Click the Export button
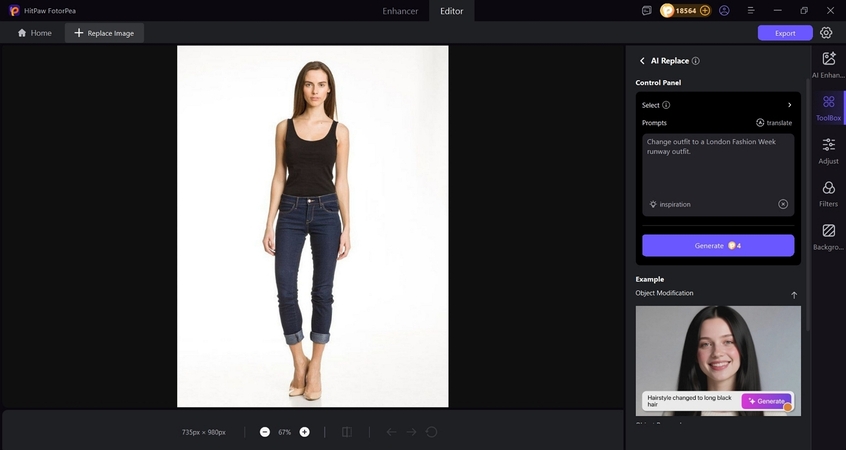This screenshot has width=846, height=450. 785,33
